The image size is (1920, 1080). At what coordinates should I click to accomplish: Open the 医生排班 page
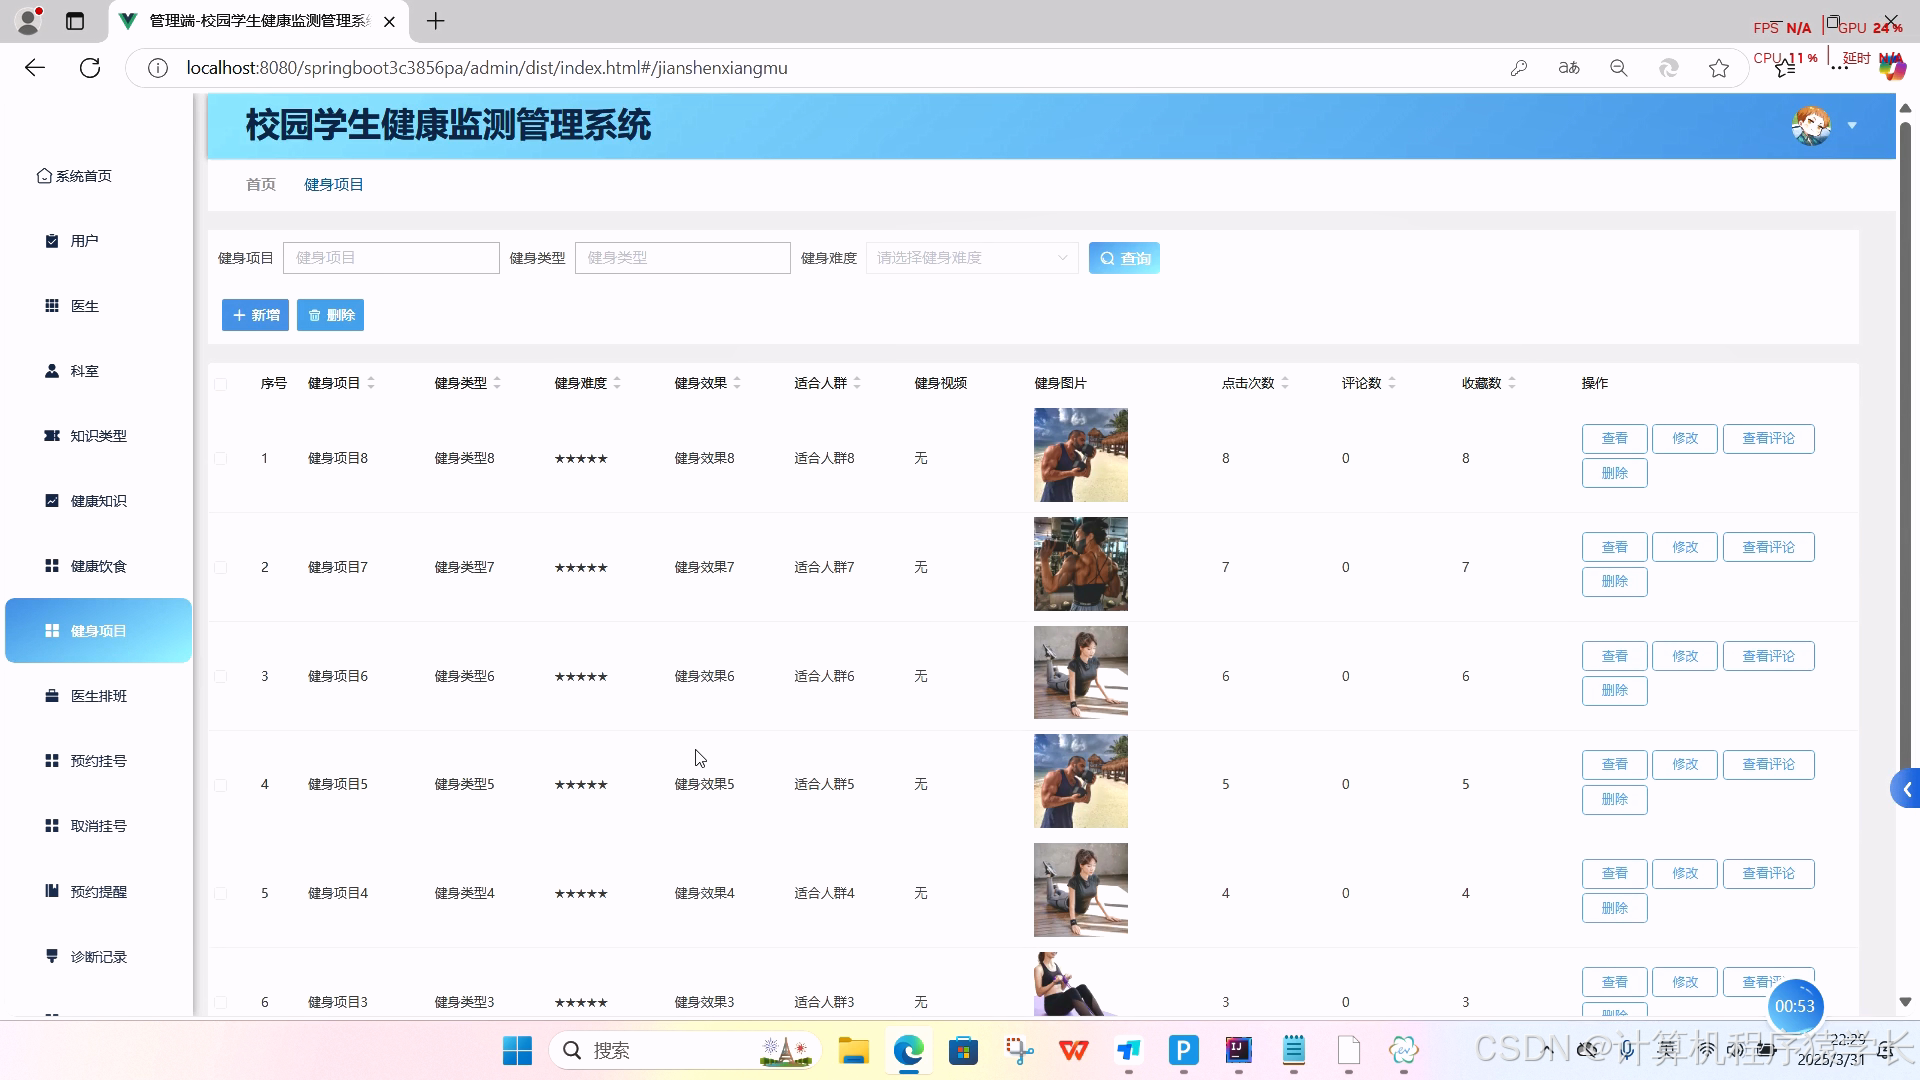pos(98,695)
